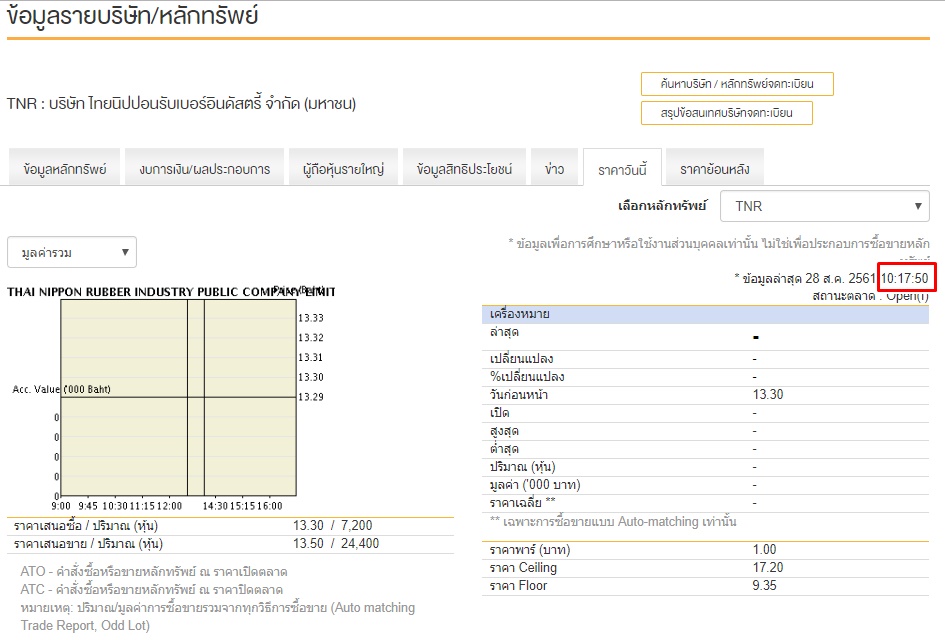Click the %เปลี่ยนแปลง row label
The width and height of the screenshot is (945, 640).
click(x=527, y=377)
